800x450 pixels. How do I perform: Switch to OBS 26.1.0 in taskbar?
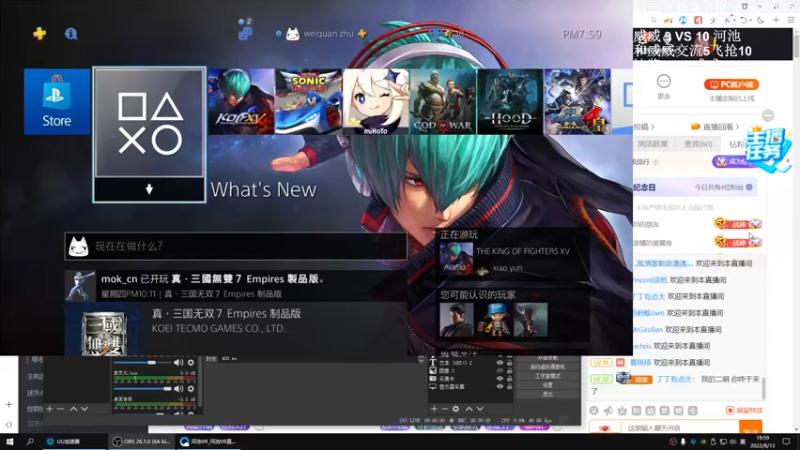click(141, 441)
